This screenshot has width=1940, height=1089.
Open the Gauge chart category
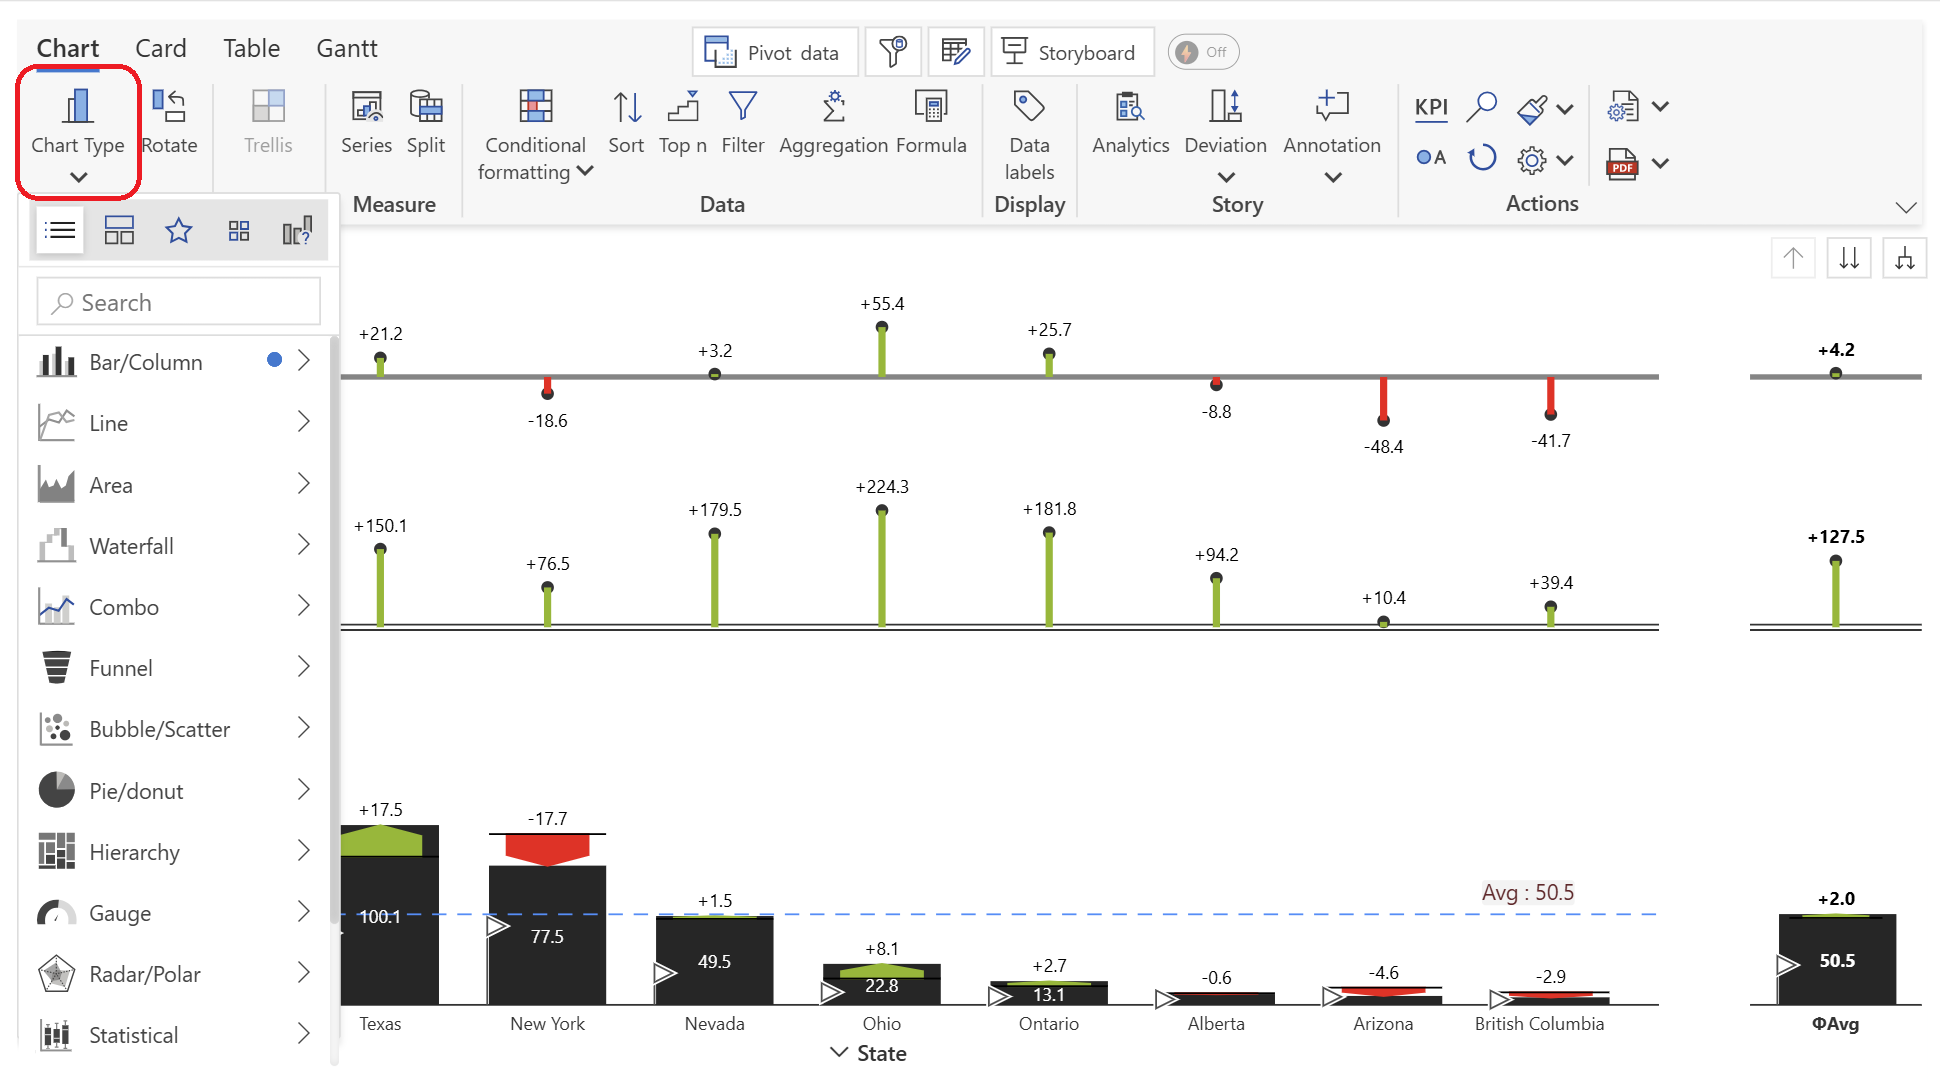(x=175, y=913)
